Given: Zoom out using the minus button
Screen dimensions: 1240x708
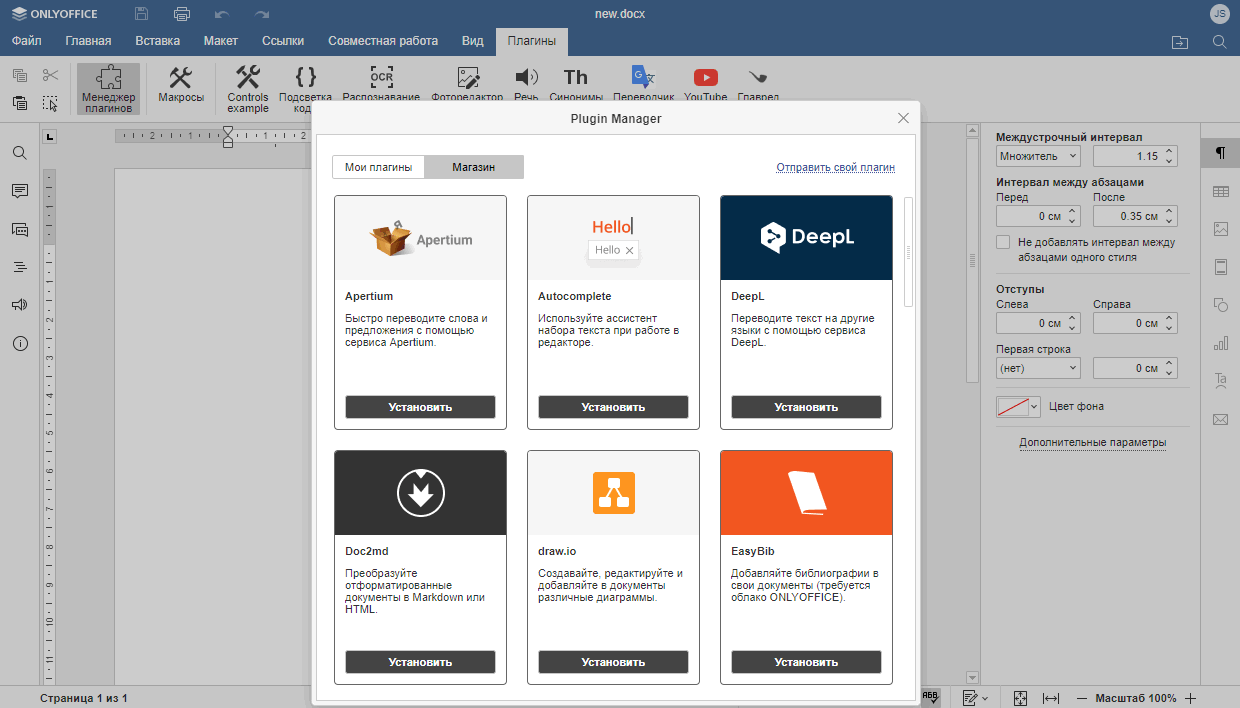Looking at the screenshot, I should point(1082,698).
